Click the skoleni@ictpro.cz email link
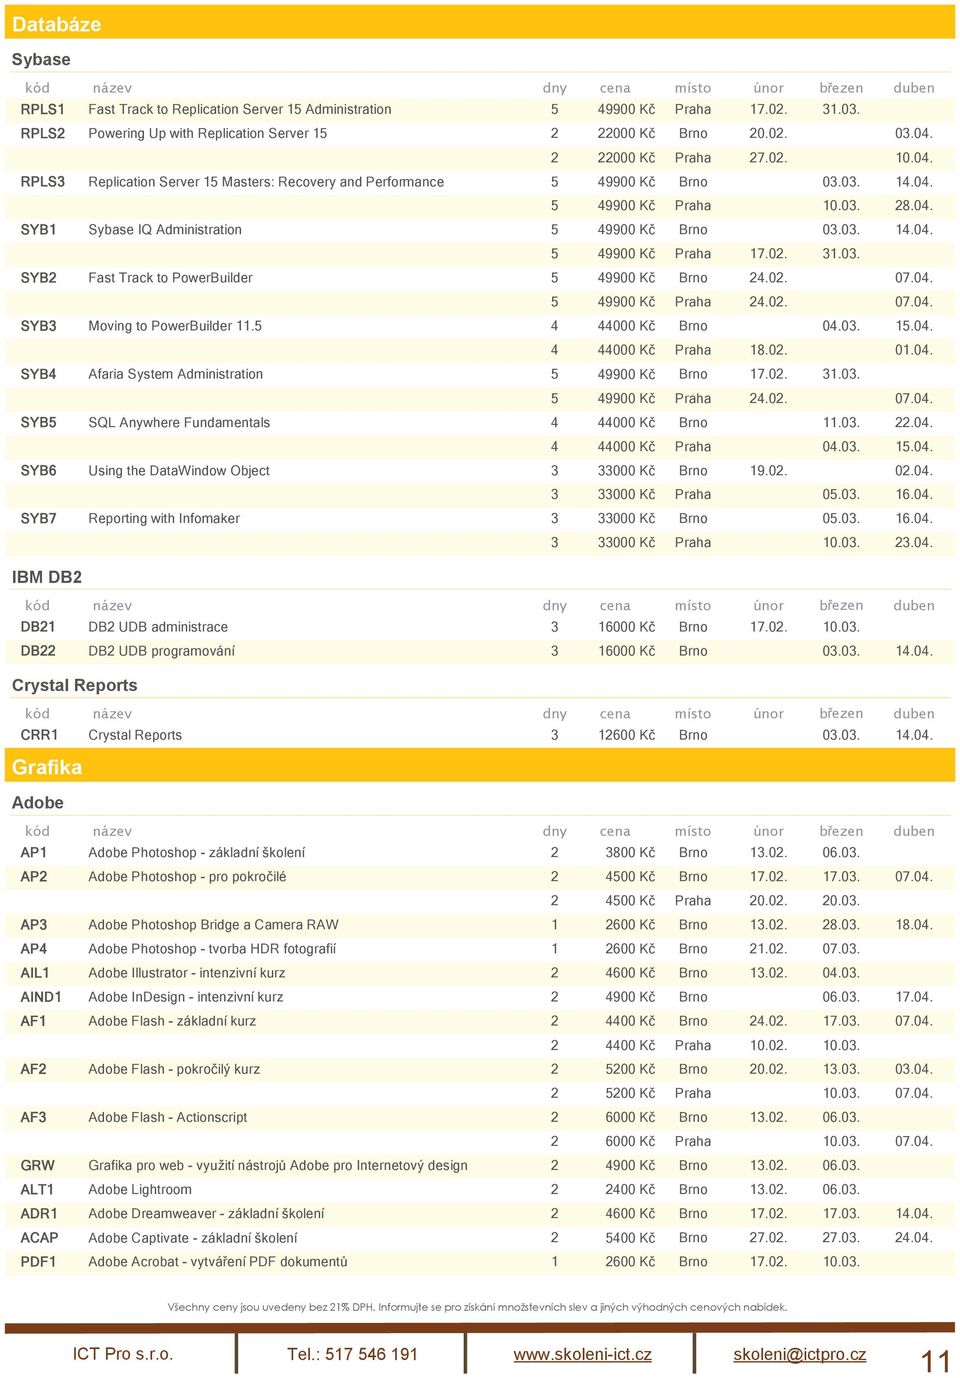The height and width of the screenshot is (1378, 960). (800, 1354)
